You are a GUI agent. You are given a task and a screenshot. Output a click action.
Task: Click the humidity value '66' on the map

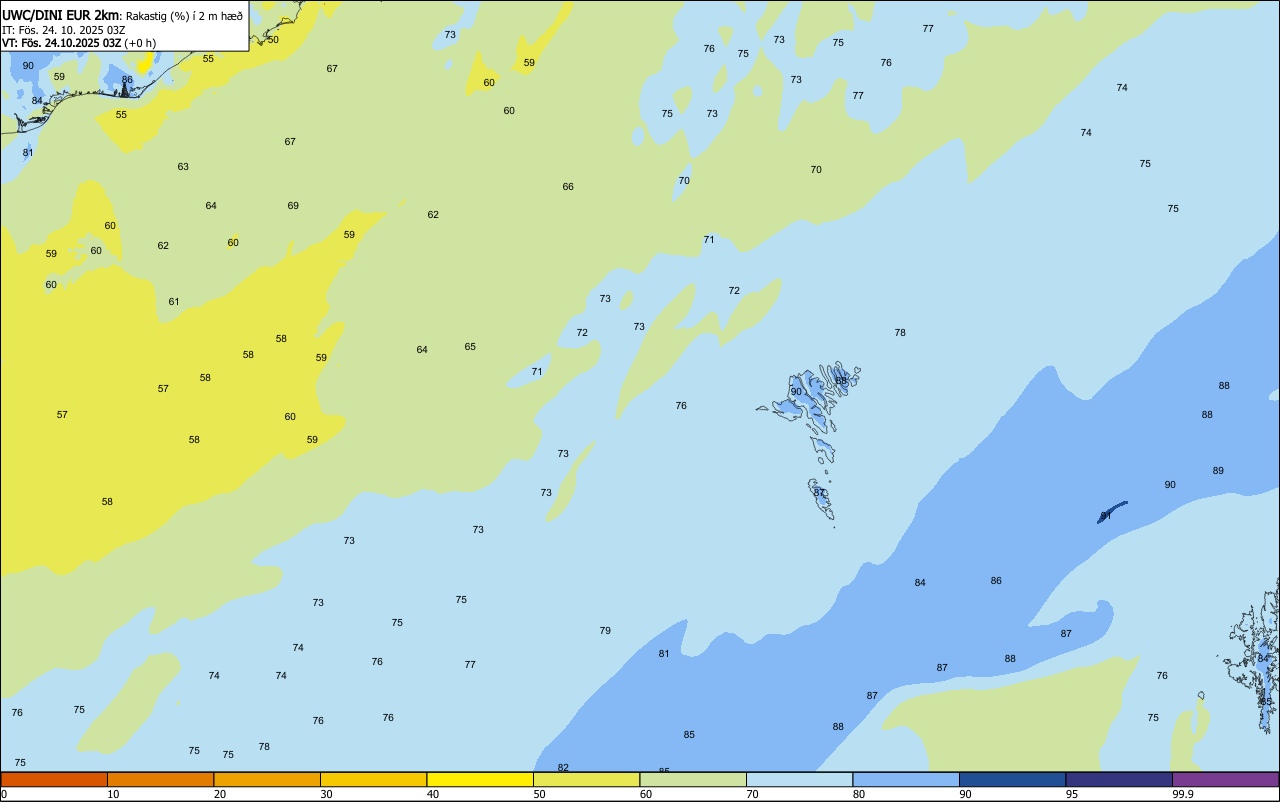pyautogui.click(x=568, y=187)
